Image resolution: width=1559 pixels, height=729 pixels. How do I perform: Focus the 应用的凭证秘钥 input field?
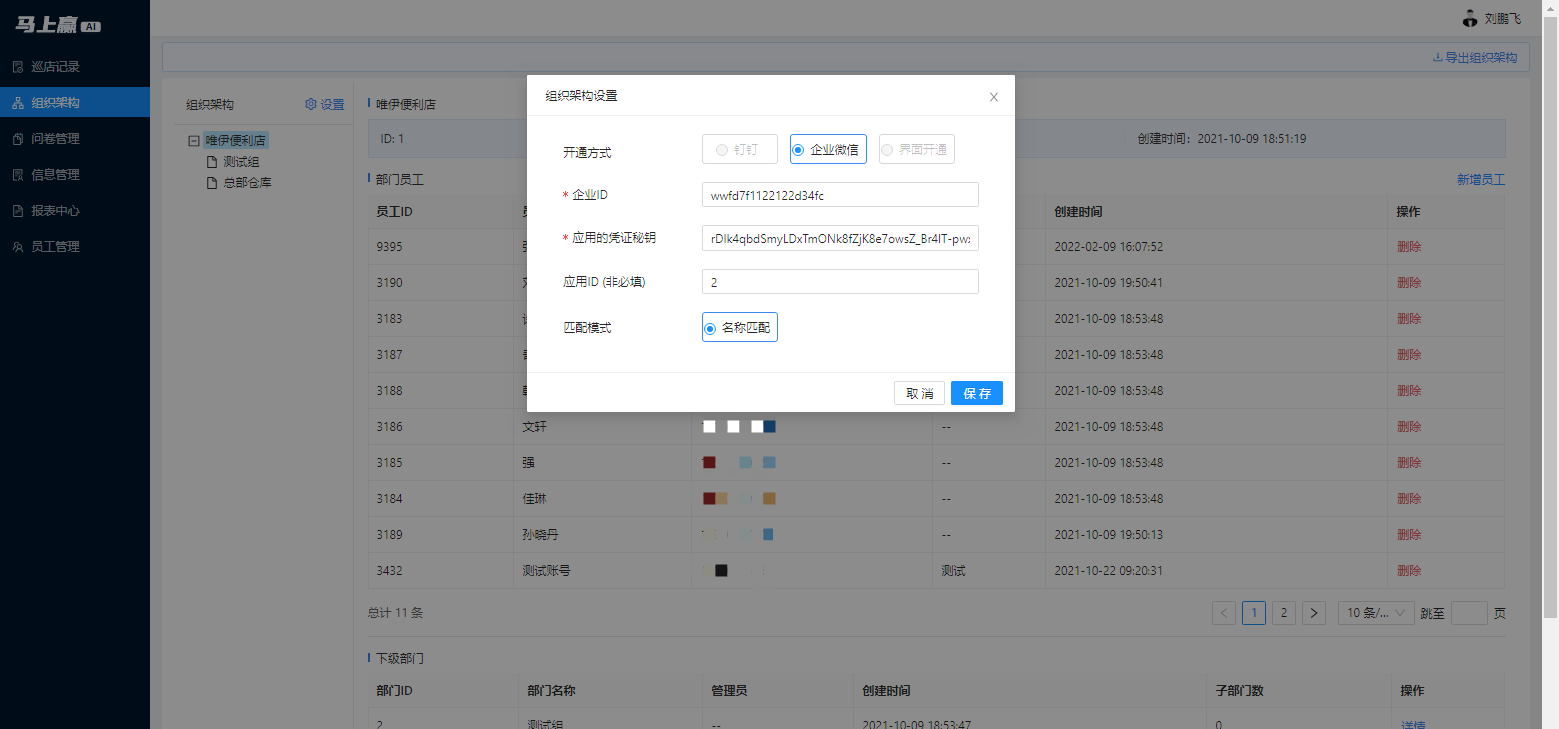point(840,239)
